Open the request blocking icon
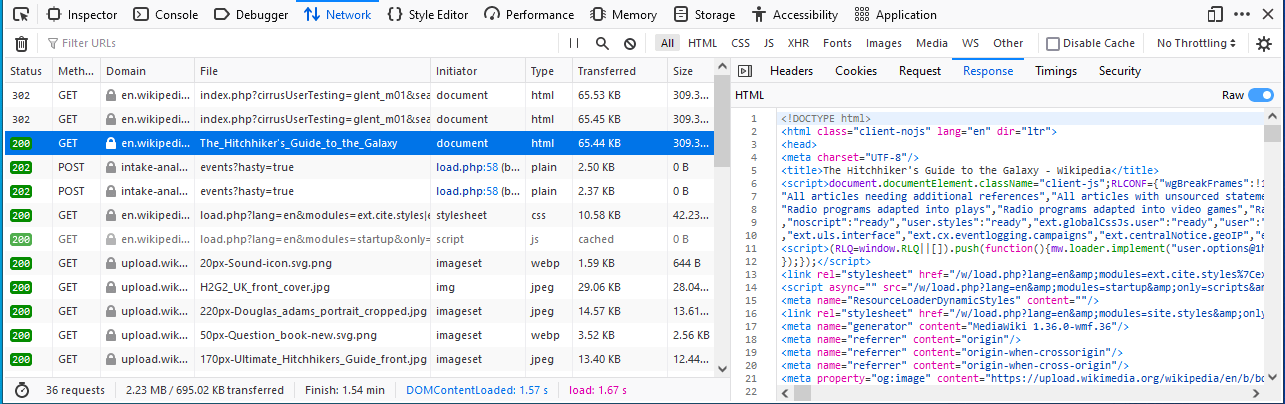Image resolution: width=1285 pixels, height=404 pixels. coord(630,44)
